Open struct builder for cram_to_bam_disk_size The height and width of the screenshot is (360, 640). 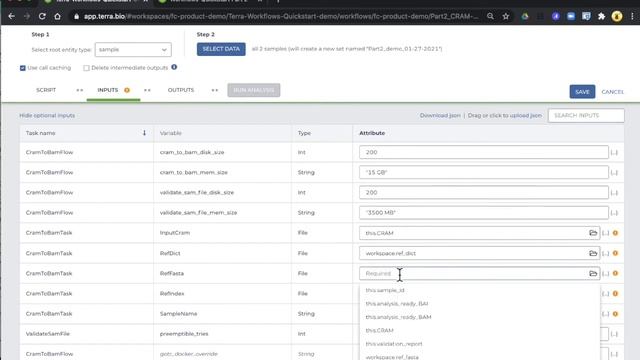[x=614, y=152]
